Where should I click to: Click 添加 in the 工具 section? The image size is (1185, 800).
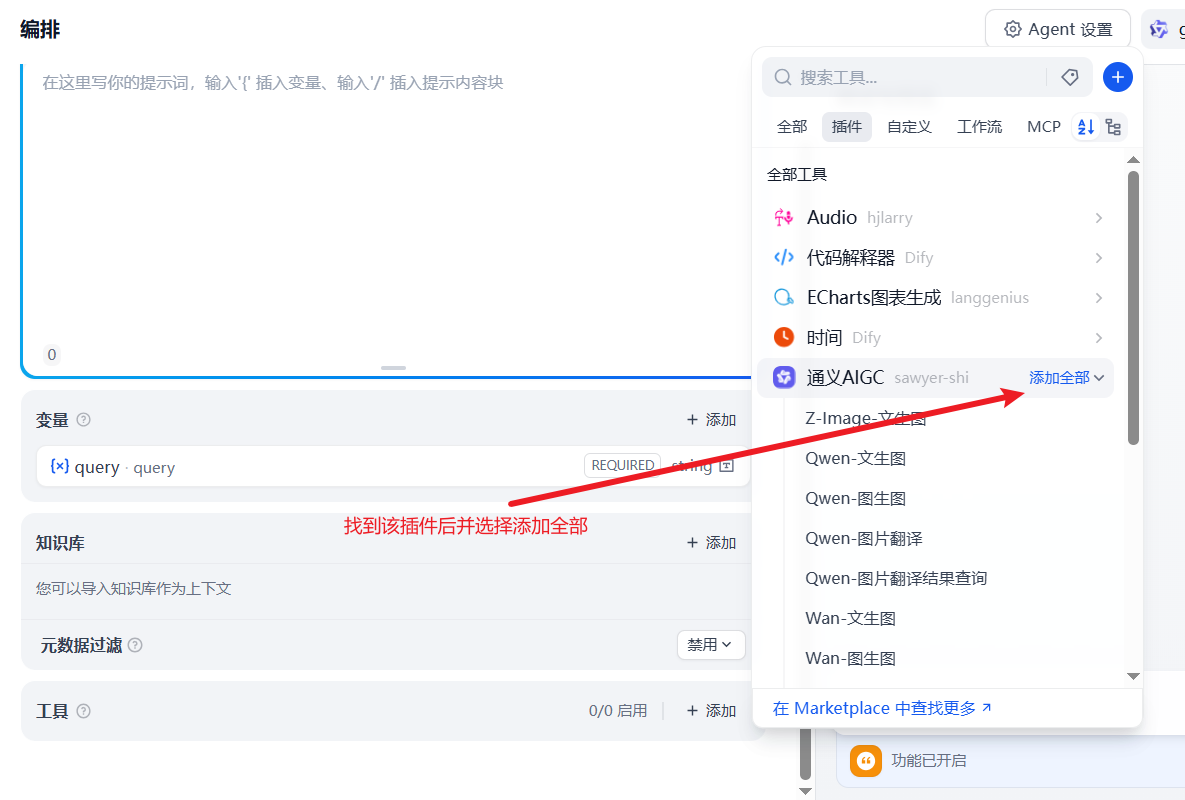tap(711, 711)
